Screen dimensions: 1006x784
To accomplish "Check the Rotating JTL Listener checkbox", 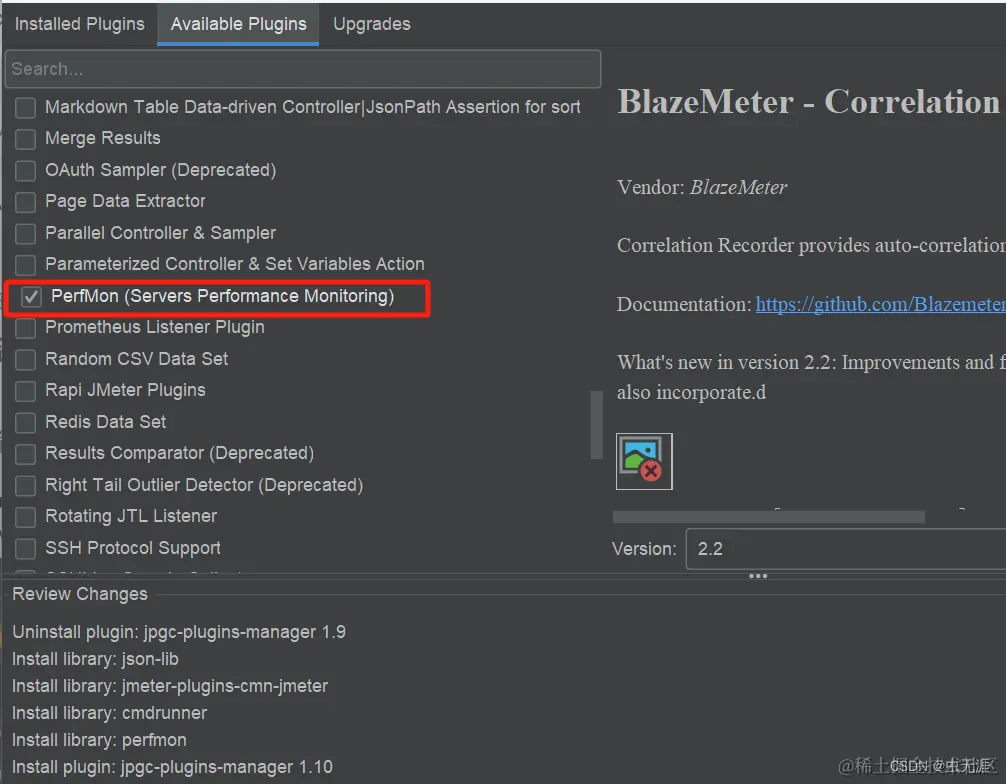I will click(26, 517).
